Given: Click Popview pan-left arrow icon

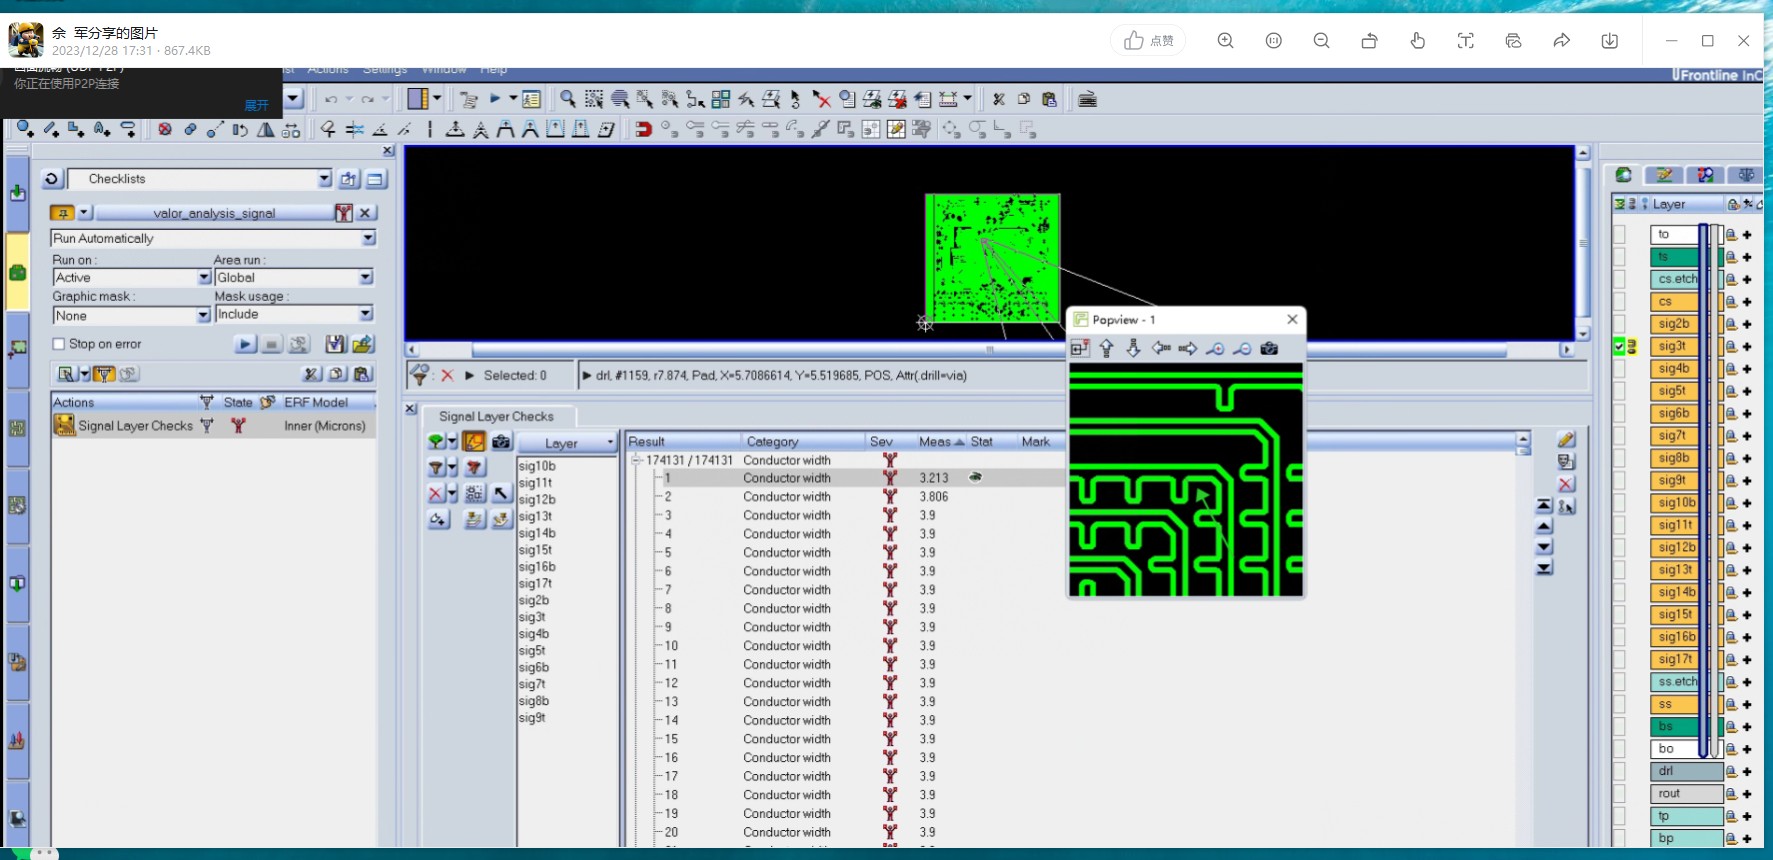Looking at the screenshot, I should point(1161,348).
